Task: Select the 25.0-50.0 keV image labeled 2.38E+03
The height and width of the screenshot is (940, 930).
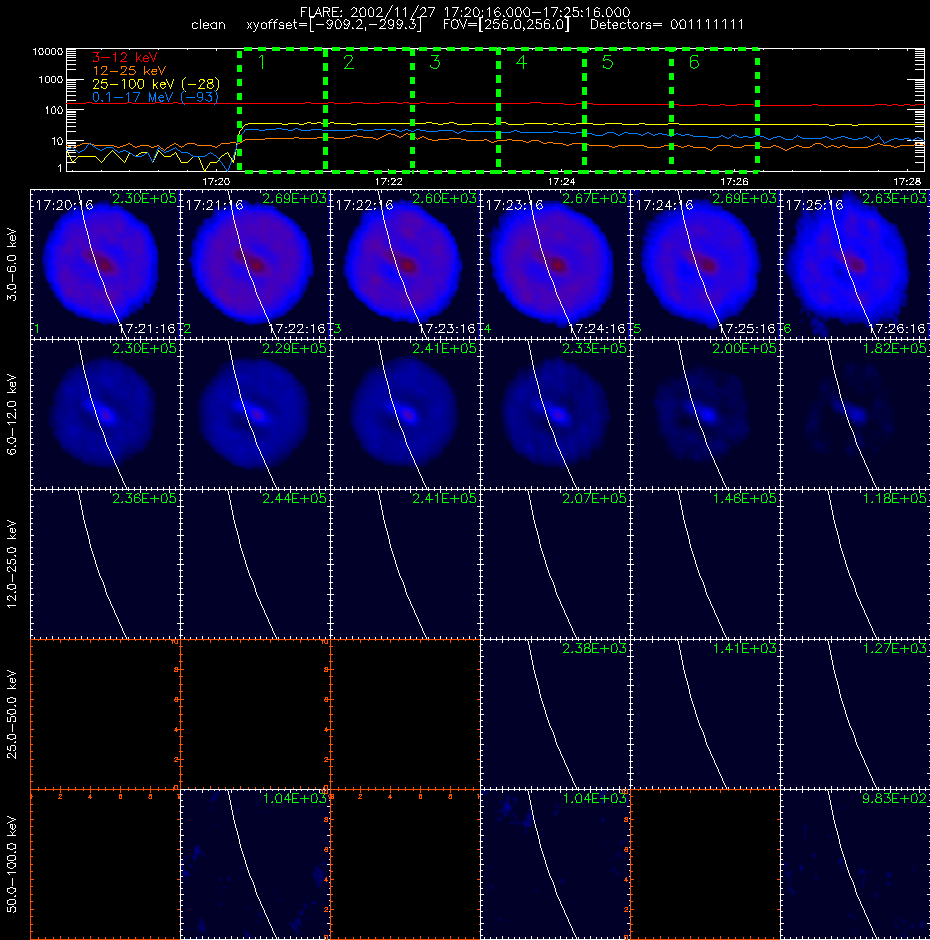Action: 555,714
